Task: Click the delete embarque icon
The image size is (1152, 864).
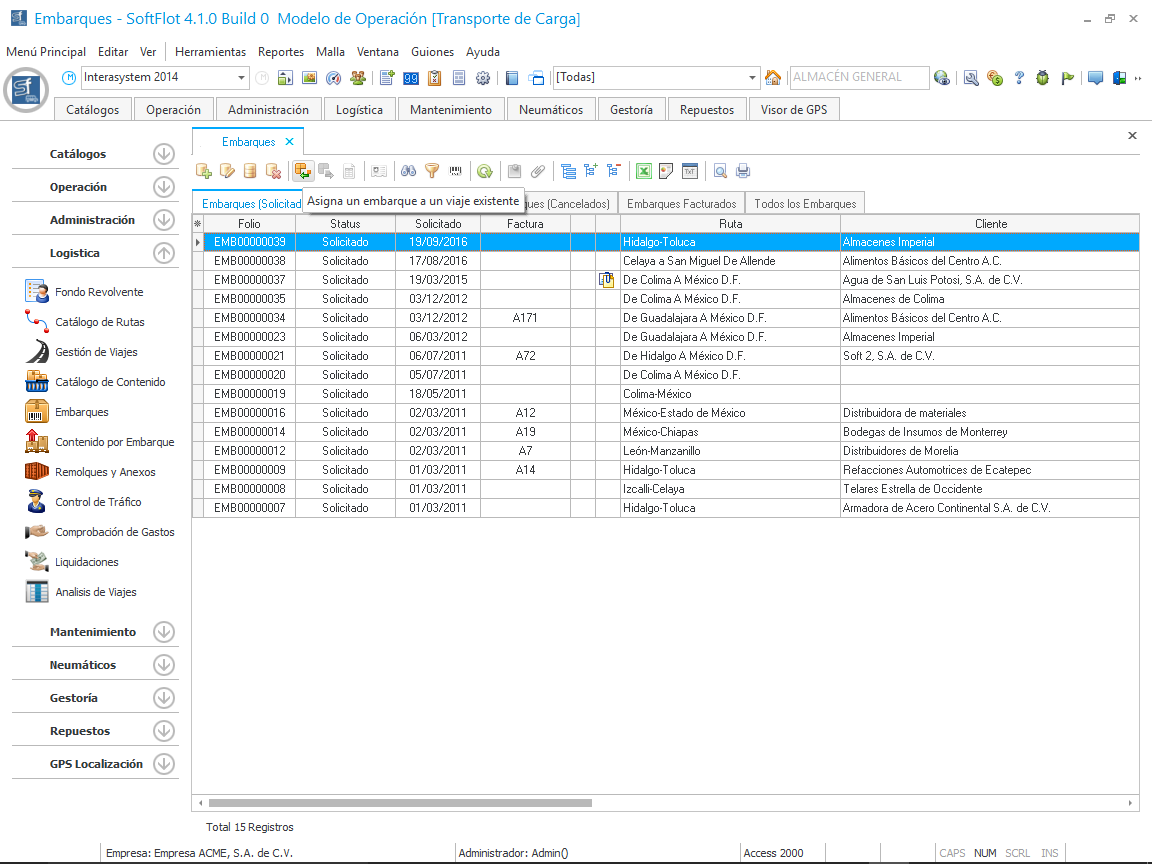Action: (273, 171)
